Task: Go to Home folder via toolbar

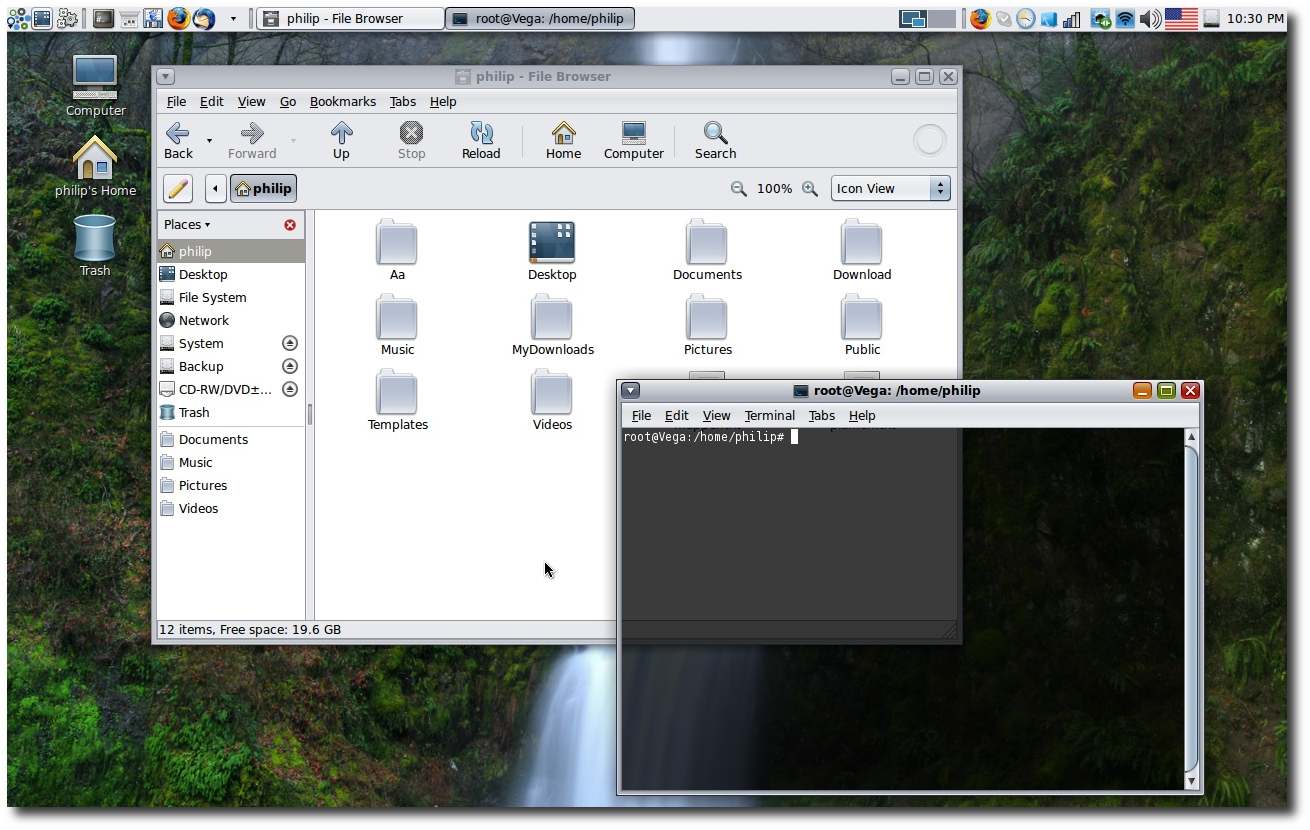Action: (563, 140)
